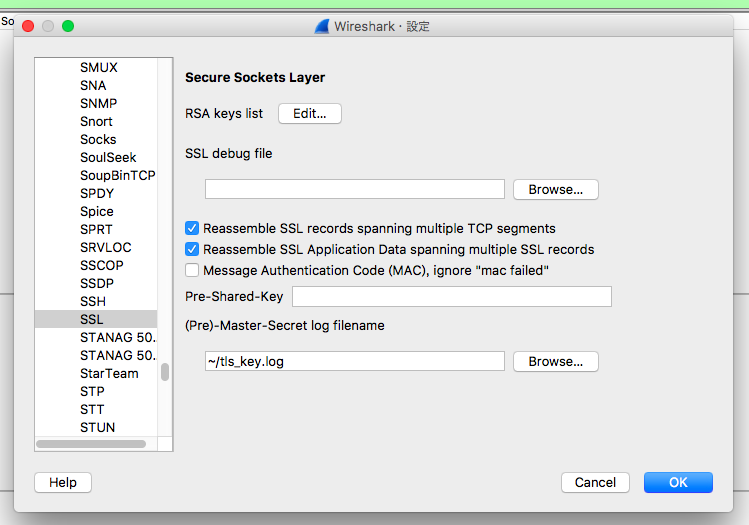Enable ignore "mac failed" checkbox
Viewport: 749px width, 525px height.
tap(192, 270)
